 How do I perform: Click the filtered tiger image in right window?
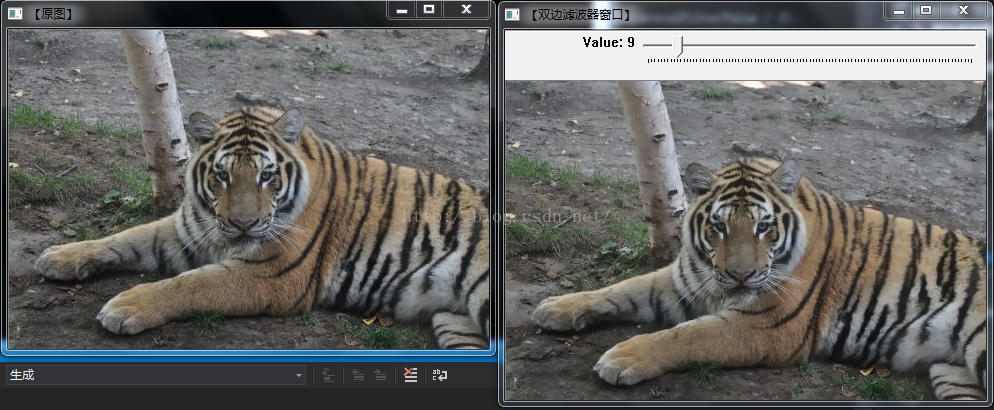pos(745,240)
